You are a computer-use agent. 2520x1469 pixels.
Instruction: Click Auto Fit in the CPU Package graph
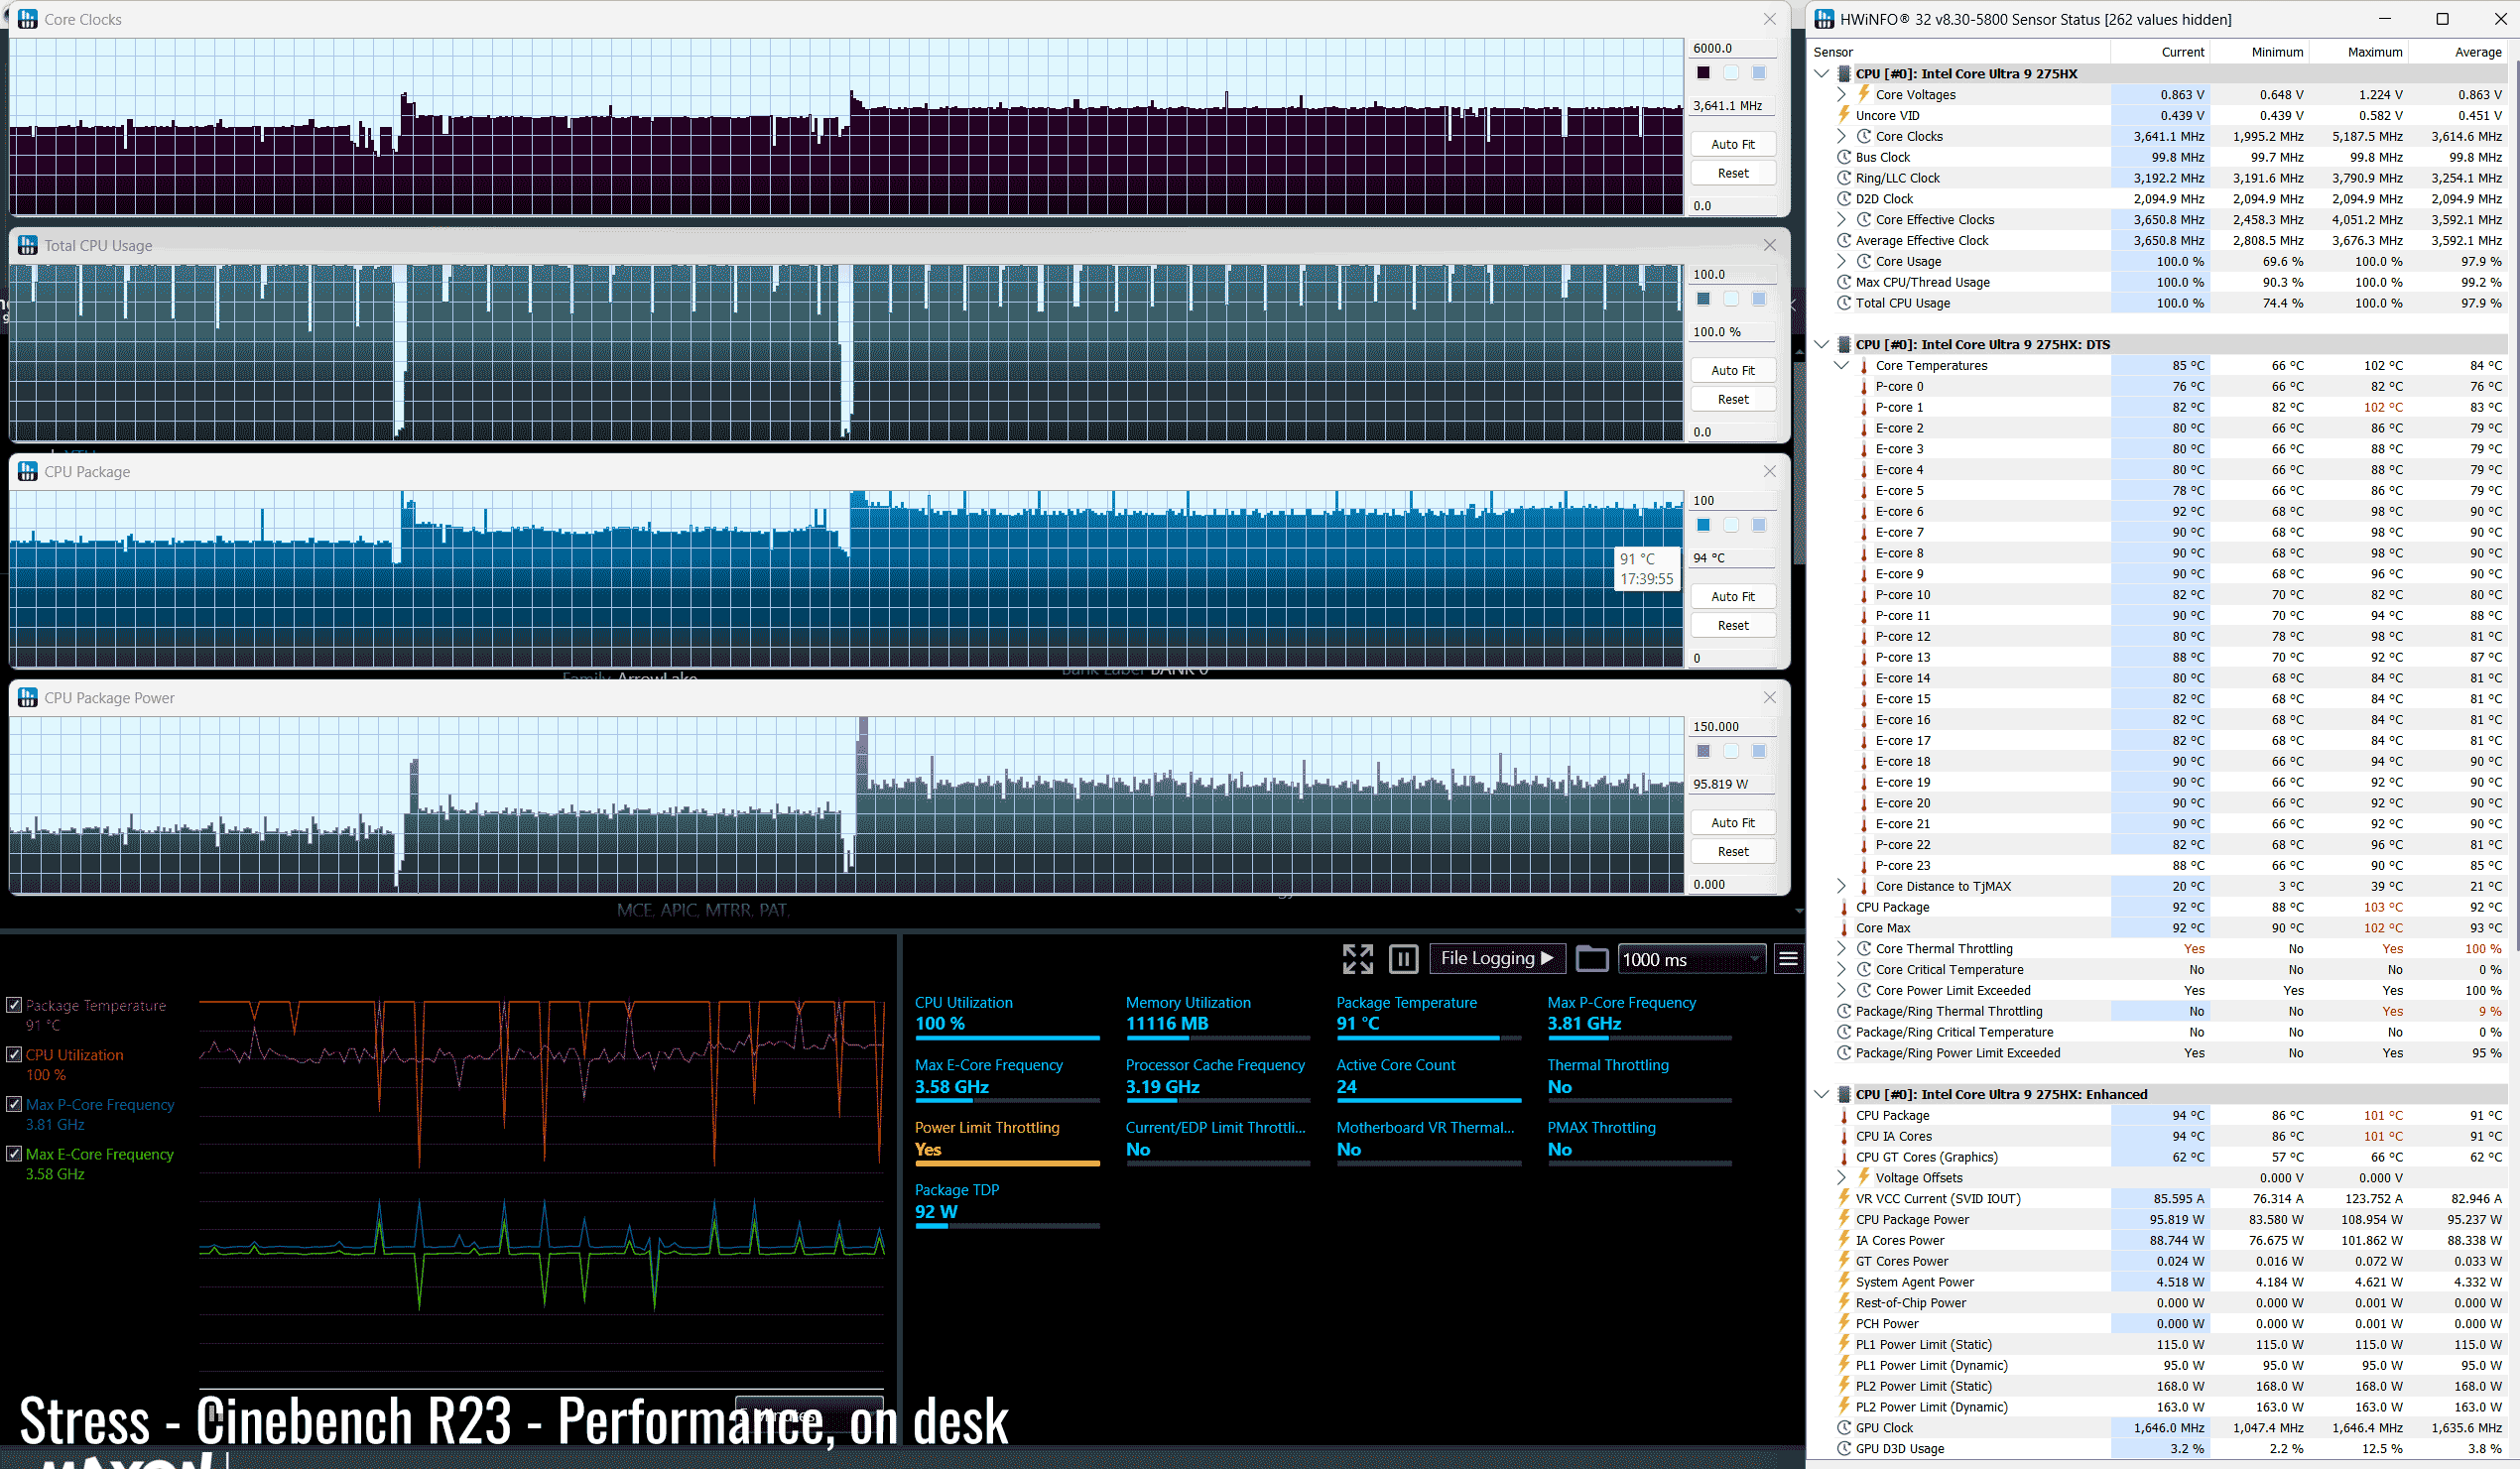[1732, 596]
